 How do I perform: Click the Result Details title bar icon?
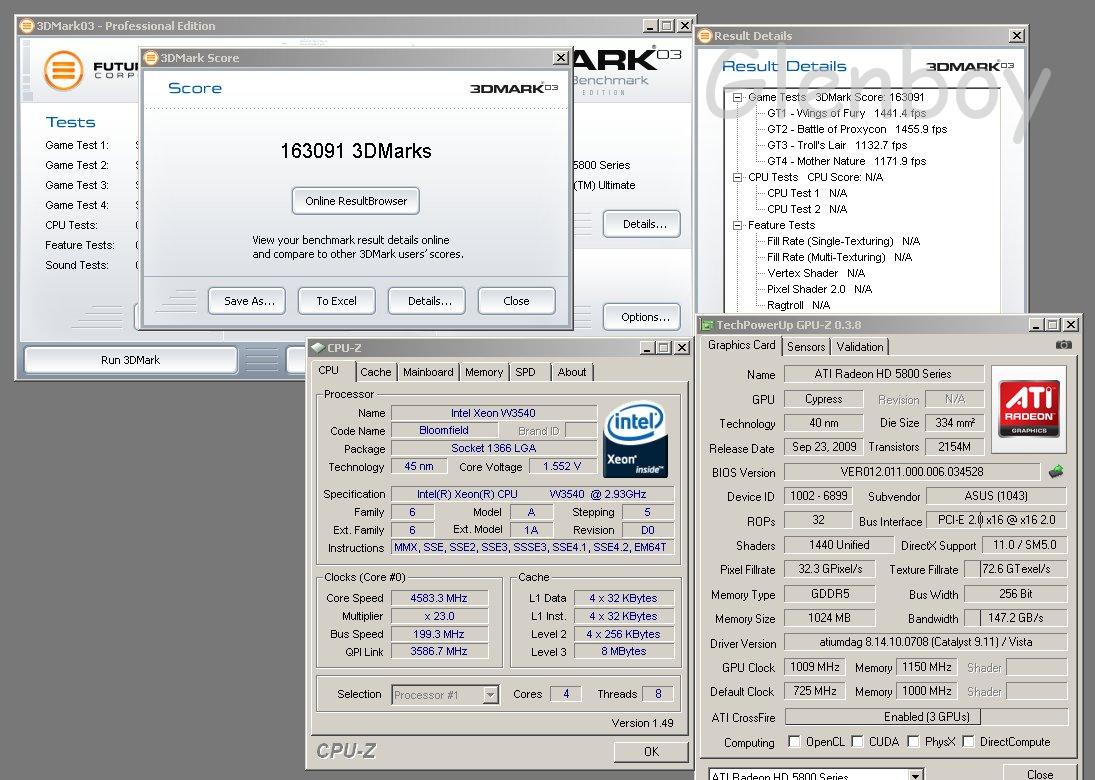pyautogui.click(x=705, y=36)
